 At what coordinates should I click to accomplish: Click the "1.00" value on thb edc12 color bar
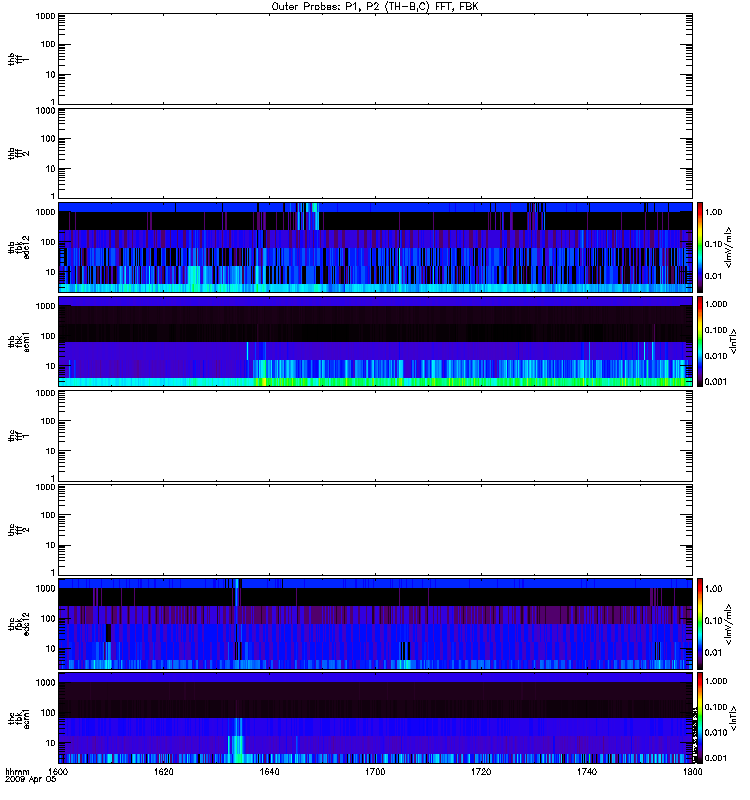pyautogui.click(x=714, y=212)
